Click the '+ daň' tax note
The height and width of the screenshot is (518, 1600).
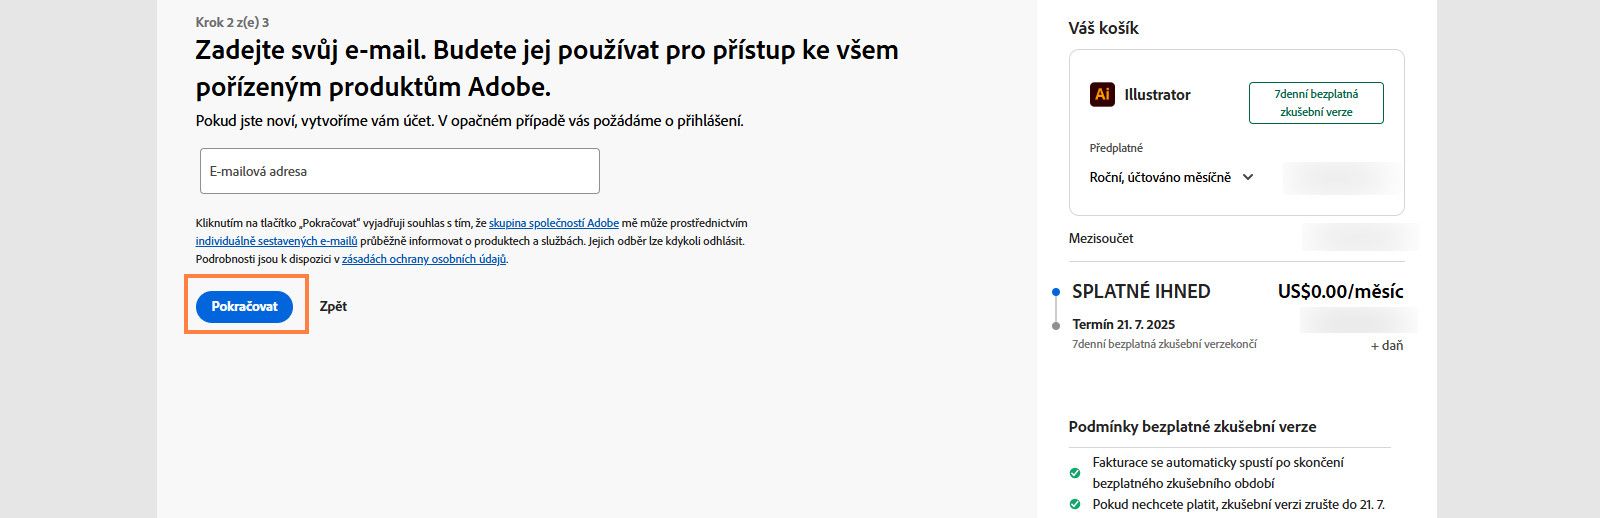tap(1386, 345)
